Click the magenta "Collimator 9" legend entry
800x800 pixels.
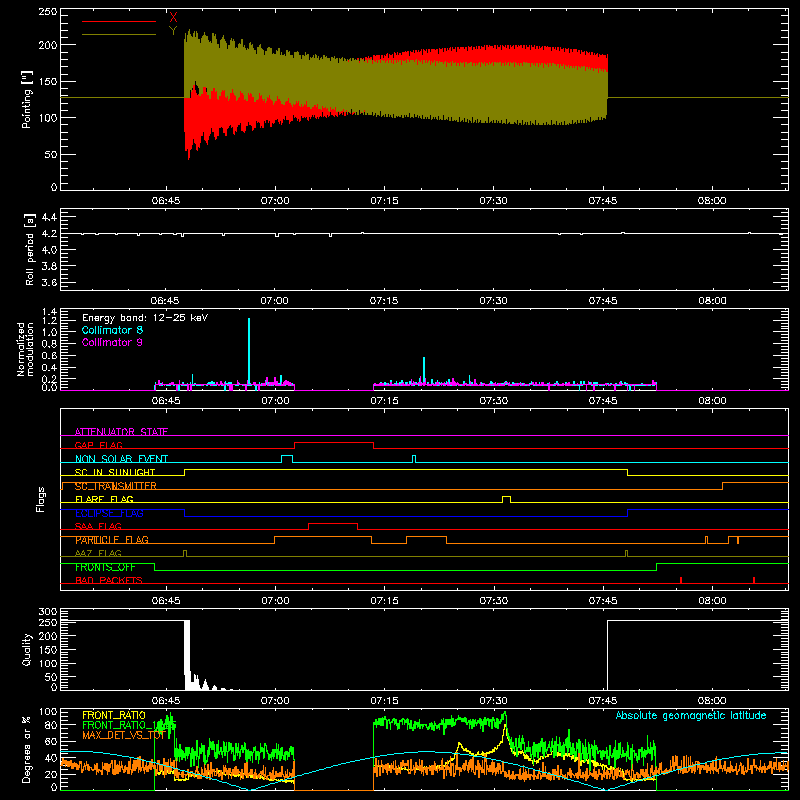click(112, 342)
